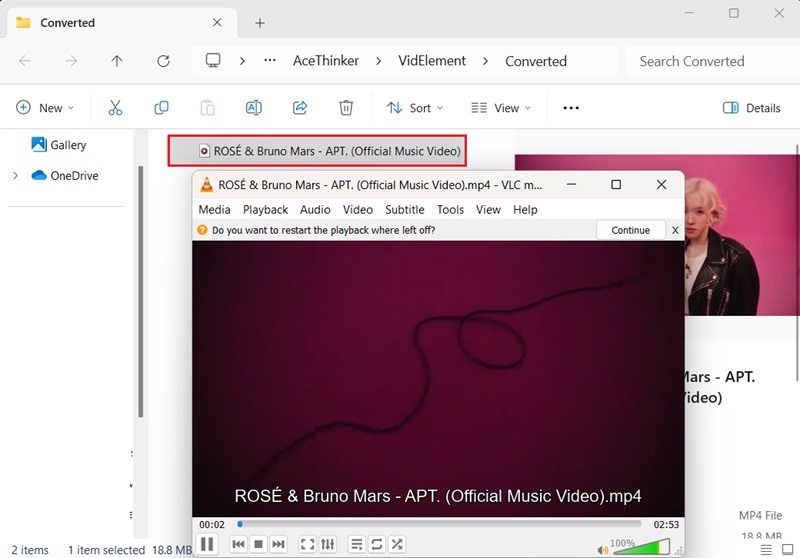Screen dimensions: 800x558
Task: Switch to details list view icon
Action: [766, 549]
